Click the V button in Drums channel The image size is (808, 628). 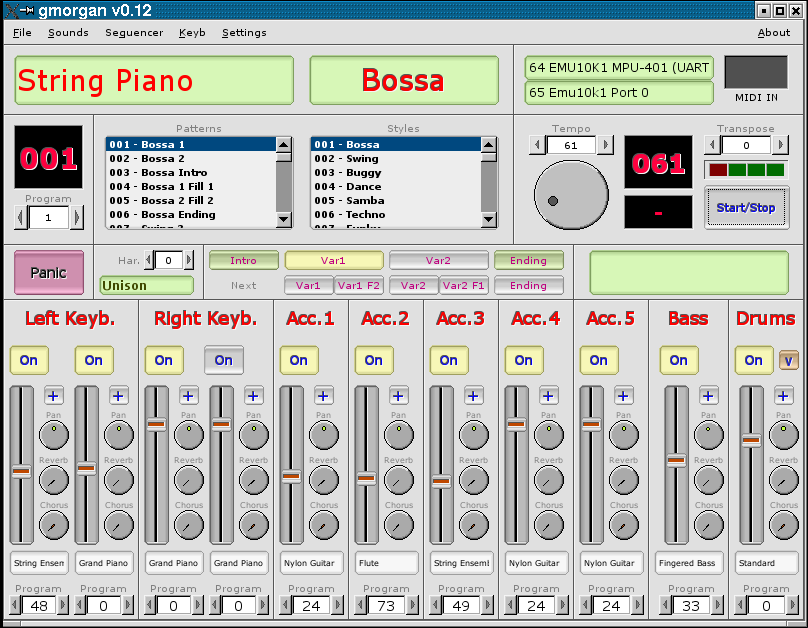(788, 360)
